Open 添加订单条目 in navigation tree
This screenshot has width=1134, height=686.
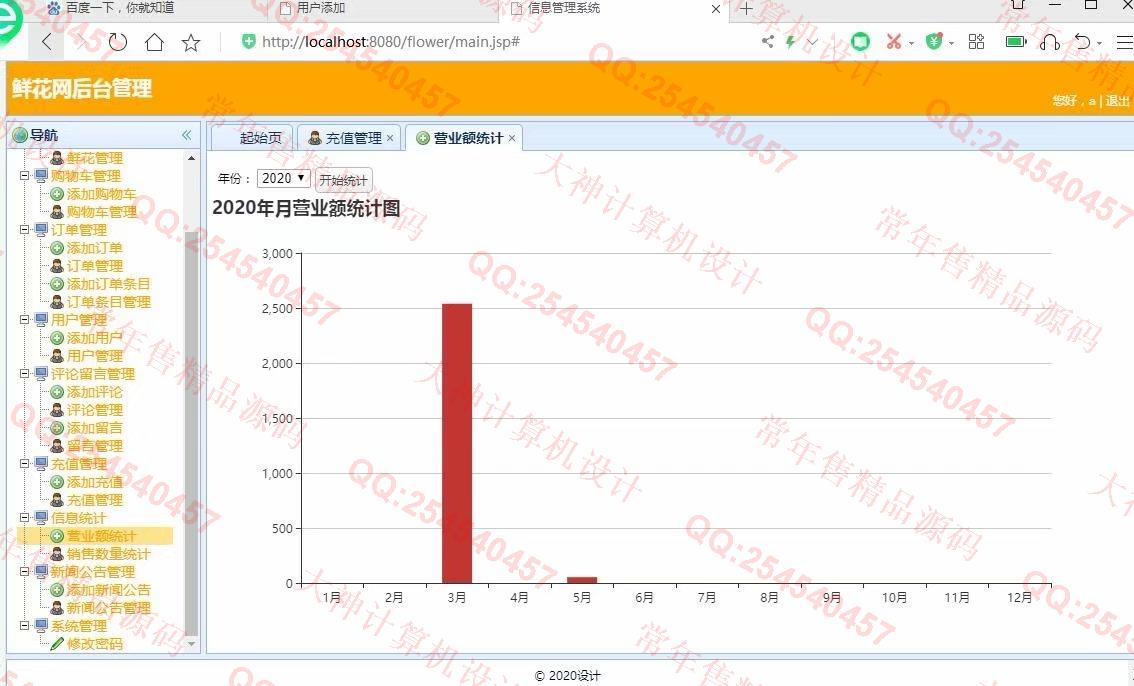[x=108, y=284]
